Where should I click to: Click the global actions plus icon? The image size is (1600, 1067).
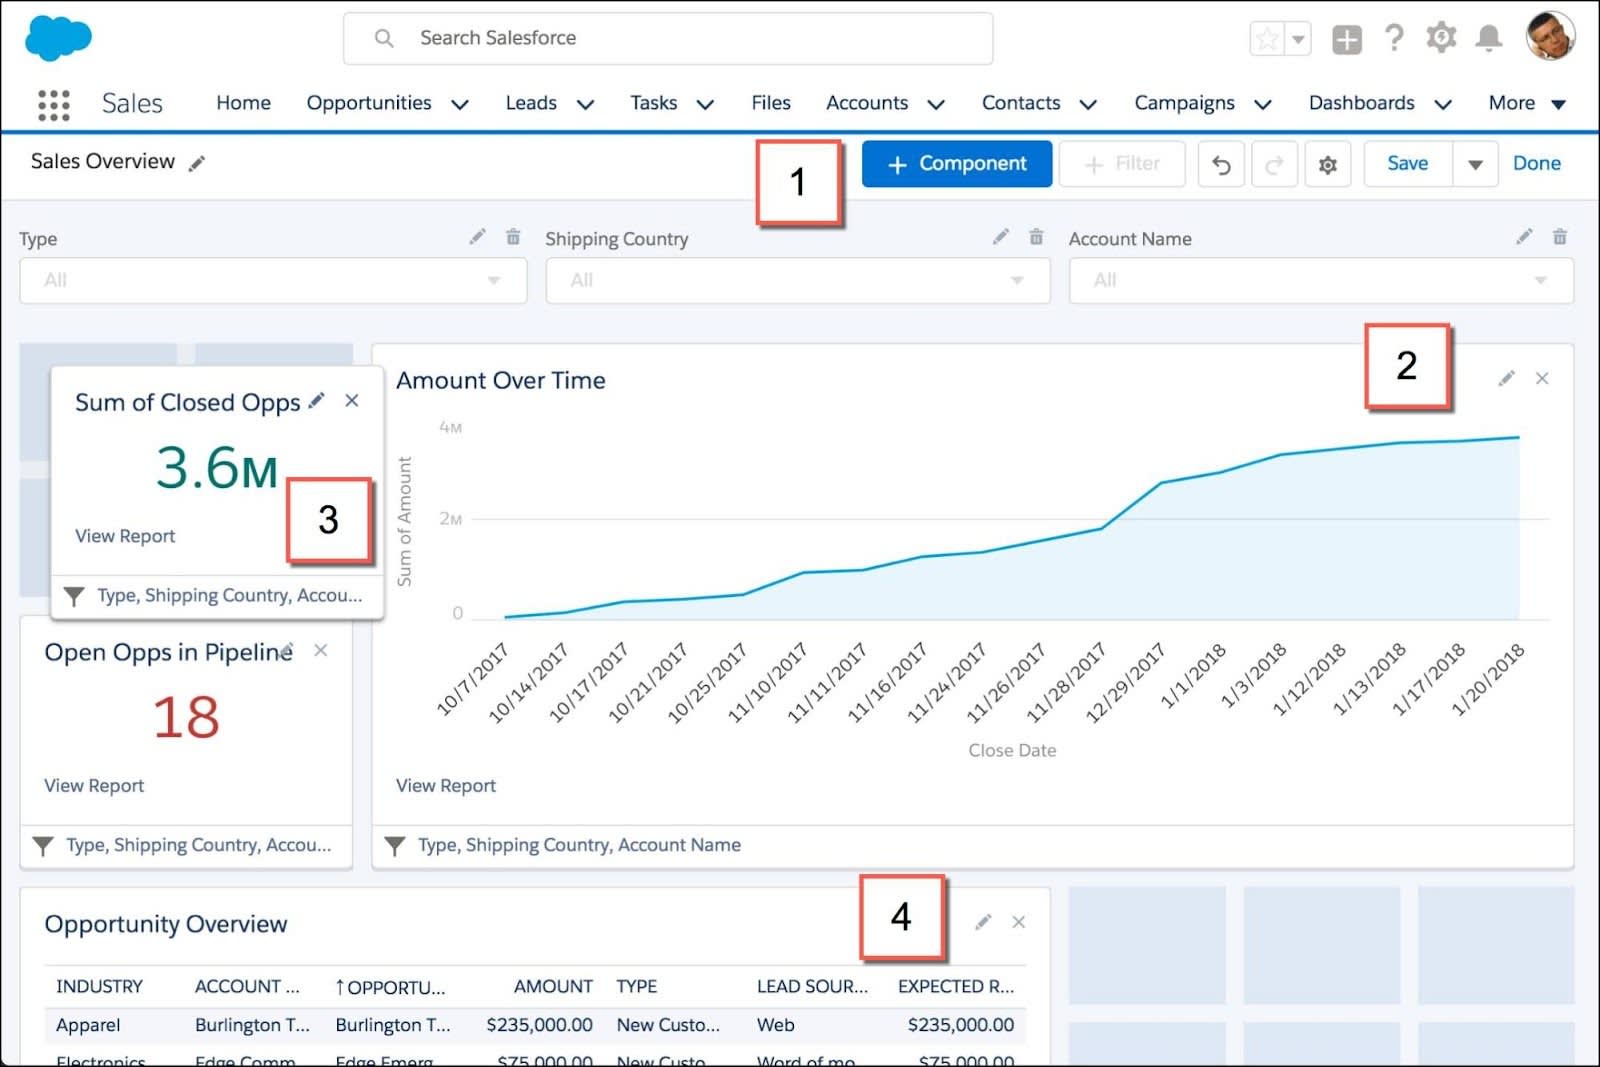[x=1346, y=39]
